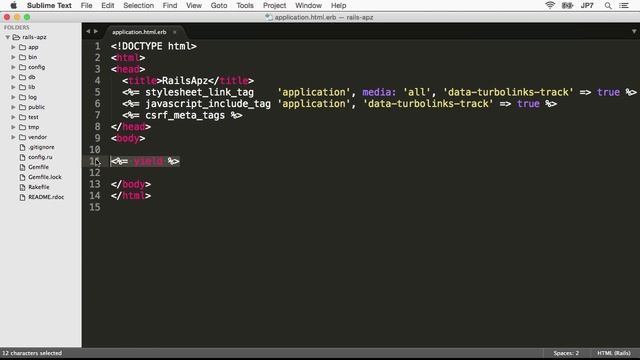Click the rails-apz folder icon

click(16, 37)
